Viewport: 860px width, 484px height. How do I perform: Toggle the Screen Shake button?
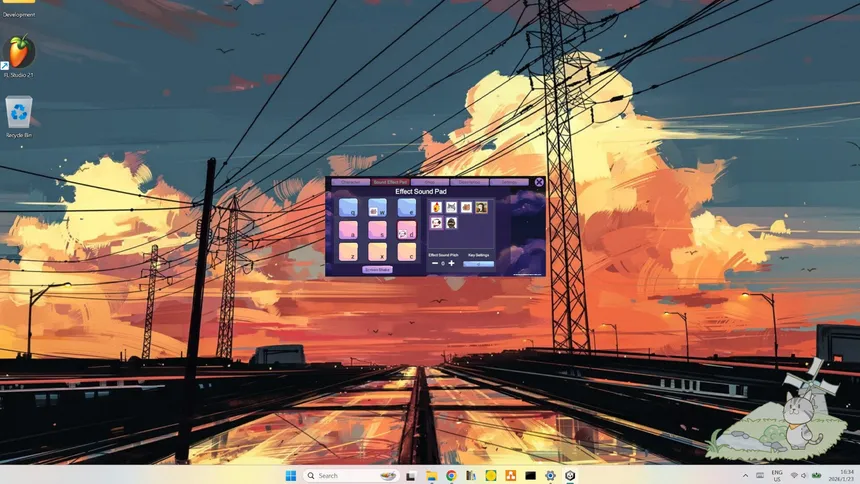click(377, 269)
